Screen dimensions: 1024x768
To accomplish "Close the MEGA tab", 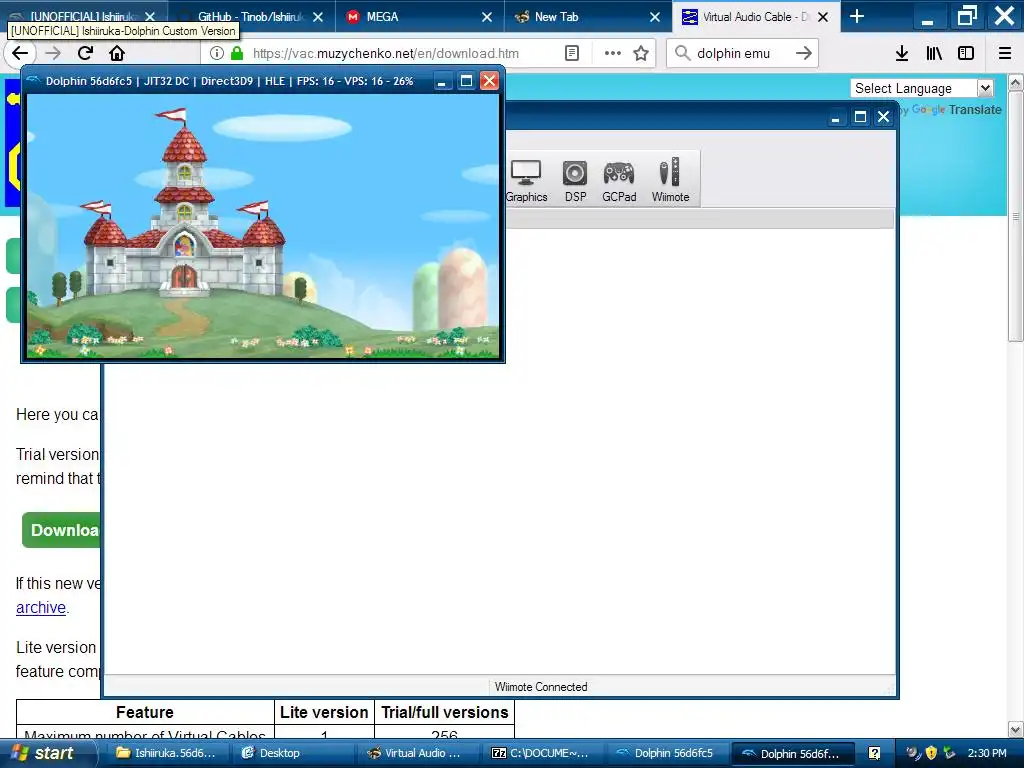I will pos(487,17).
